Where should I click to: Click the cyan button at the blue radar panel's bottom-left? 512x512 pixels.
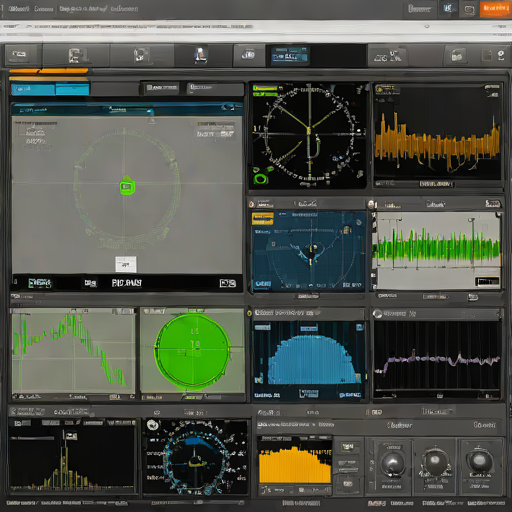[x=263, y=284]
